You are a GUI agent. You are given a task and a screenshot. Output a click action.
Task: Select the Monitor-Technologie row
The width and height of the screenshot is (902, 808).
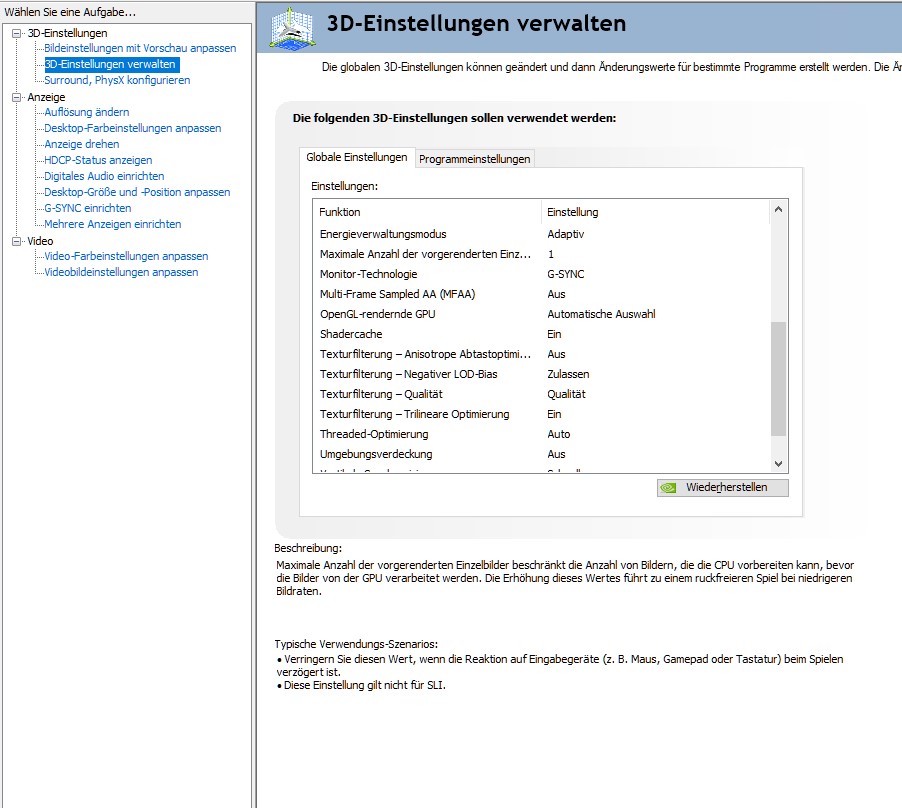point(541,274)
